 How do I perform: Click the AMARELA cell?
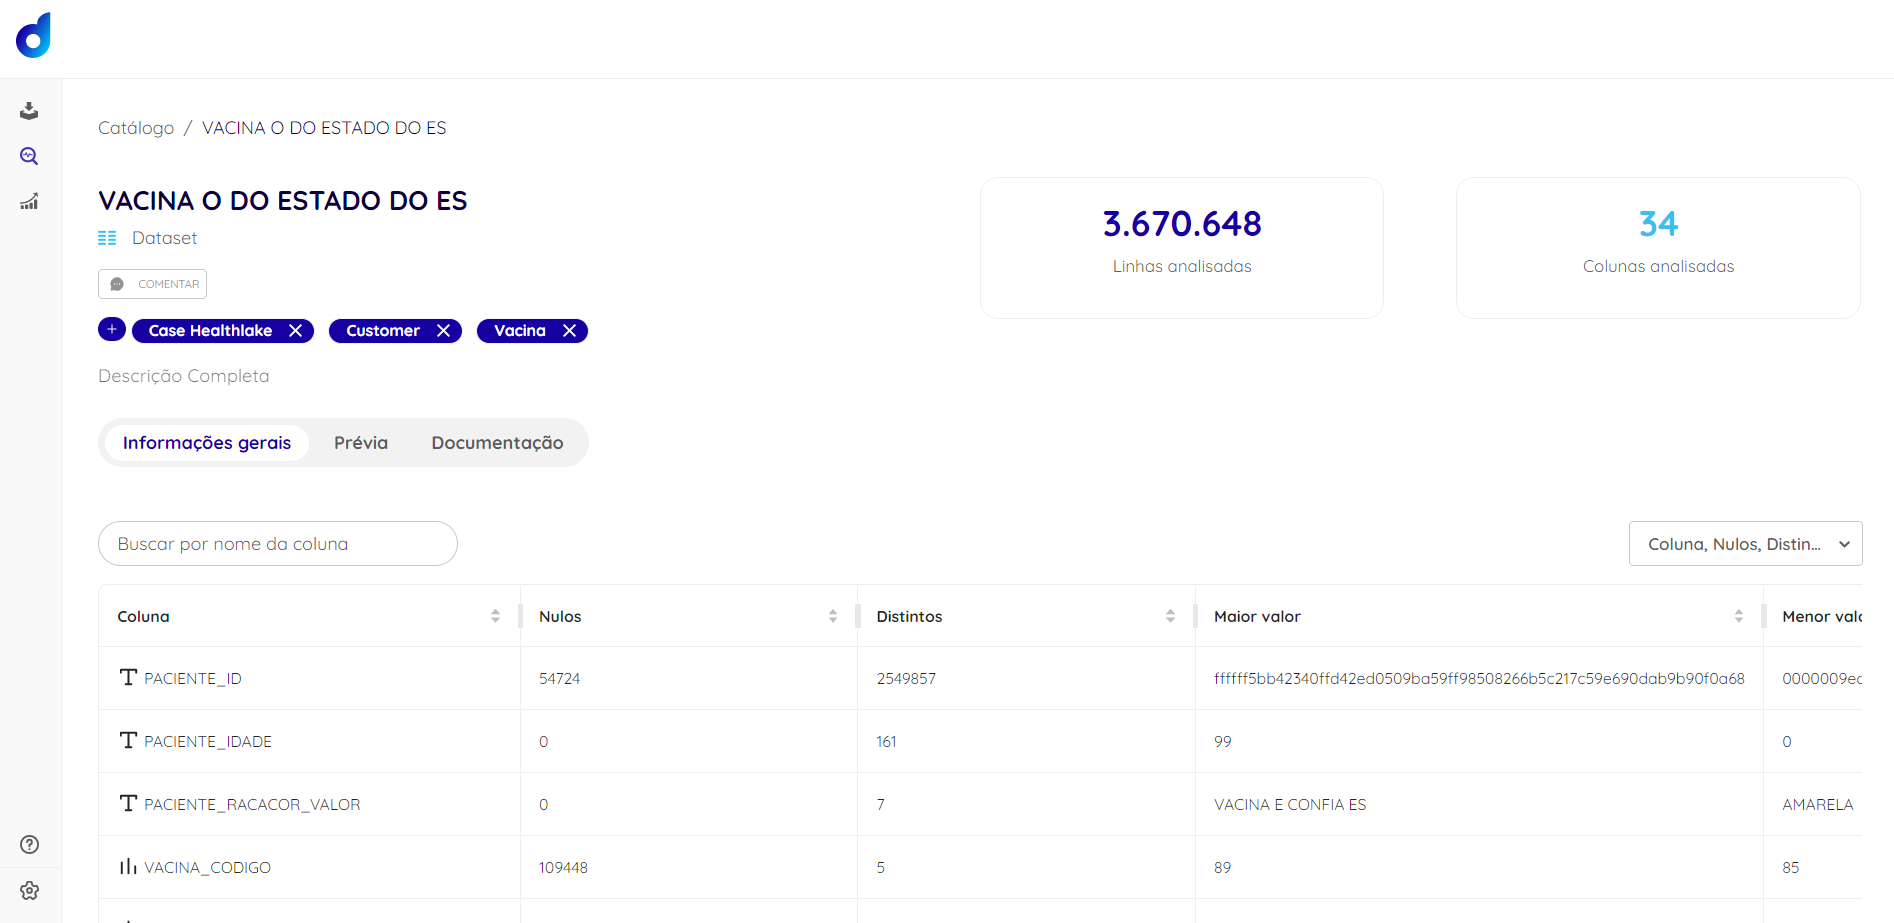1818,804
